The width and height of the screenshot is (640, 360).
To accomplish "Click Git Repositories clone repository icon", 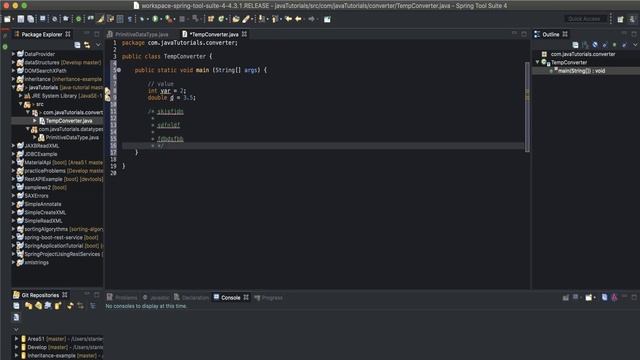I will (38, 305).
